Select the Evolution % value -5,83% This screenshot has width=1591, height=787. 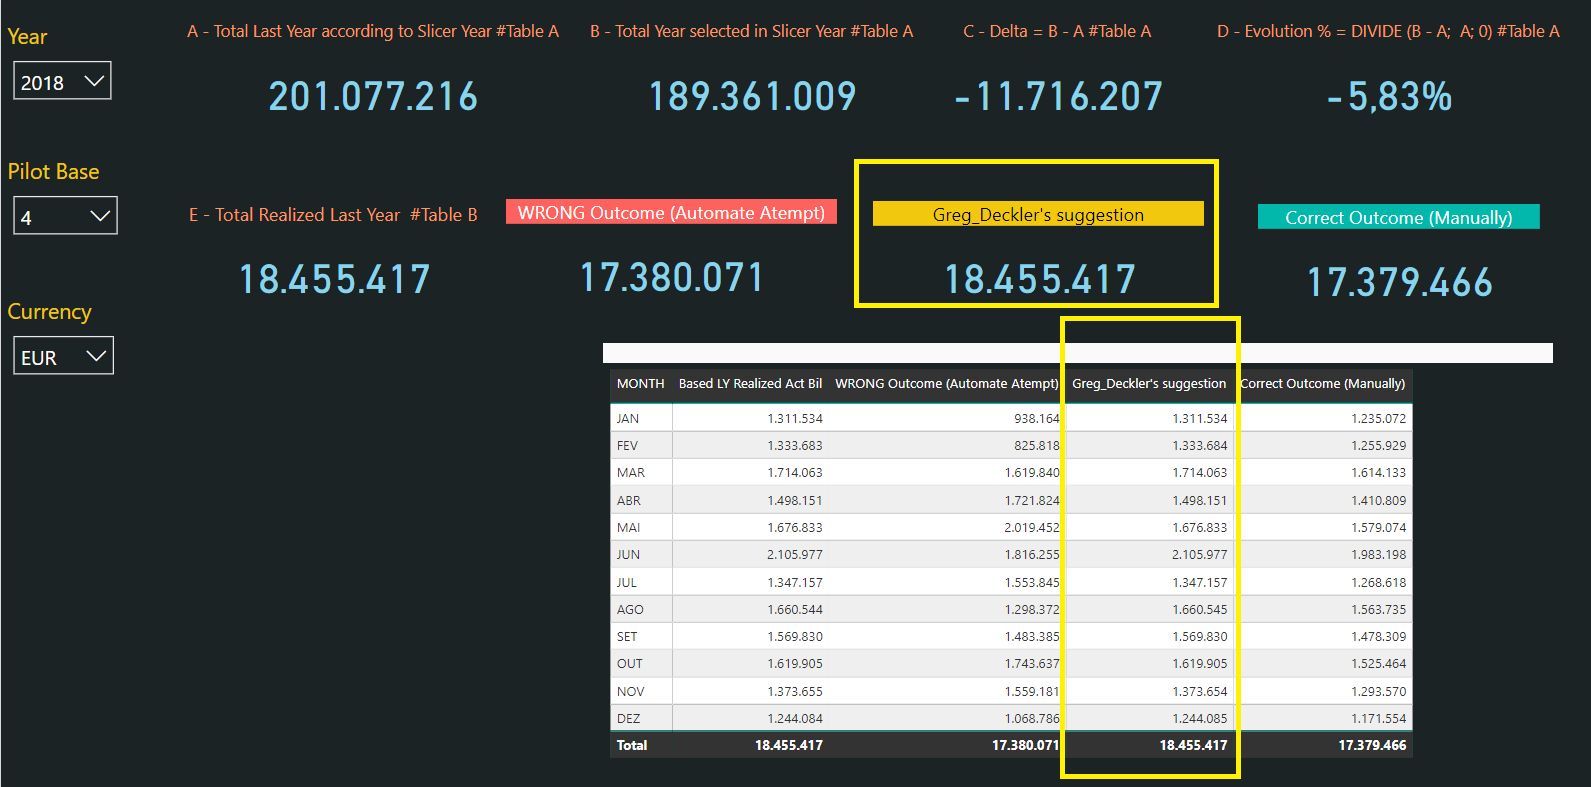pos(1390,96)
